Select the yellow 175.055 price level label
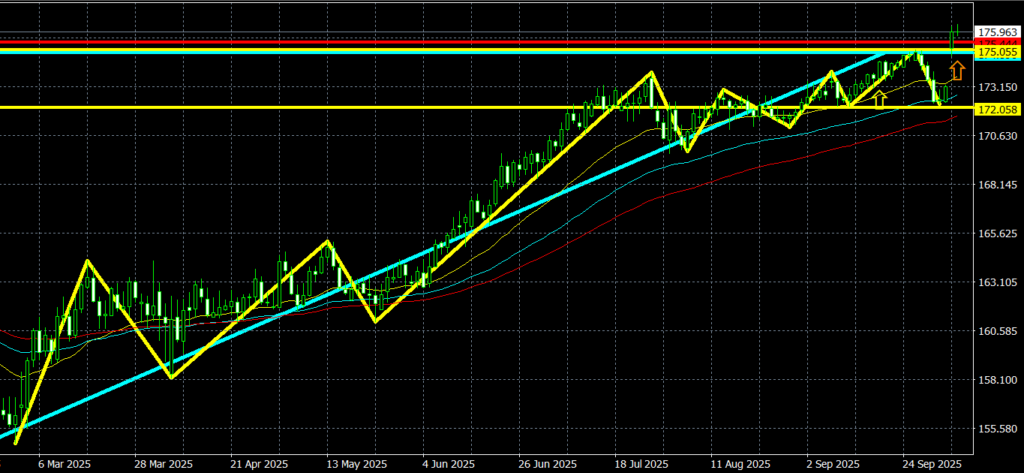This screenshot has height=473, width=1024. tap(998, 51)
